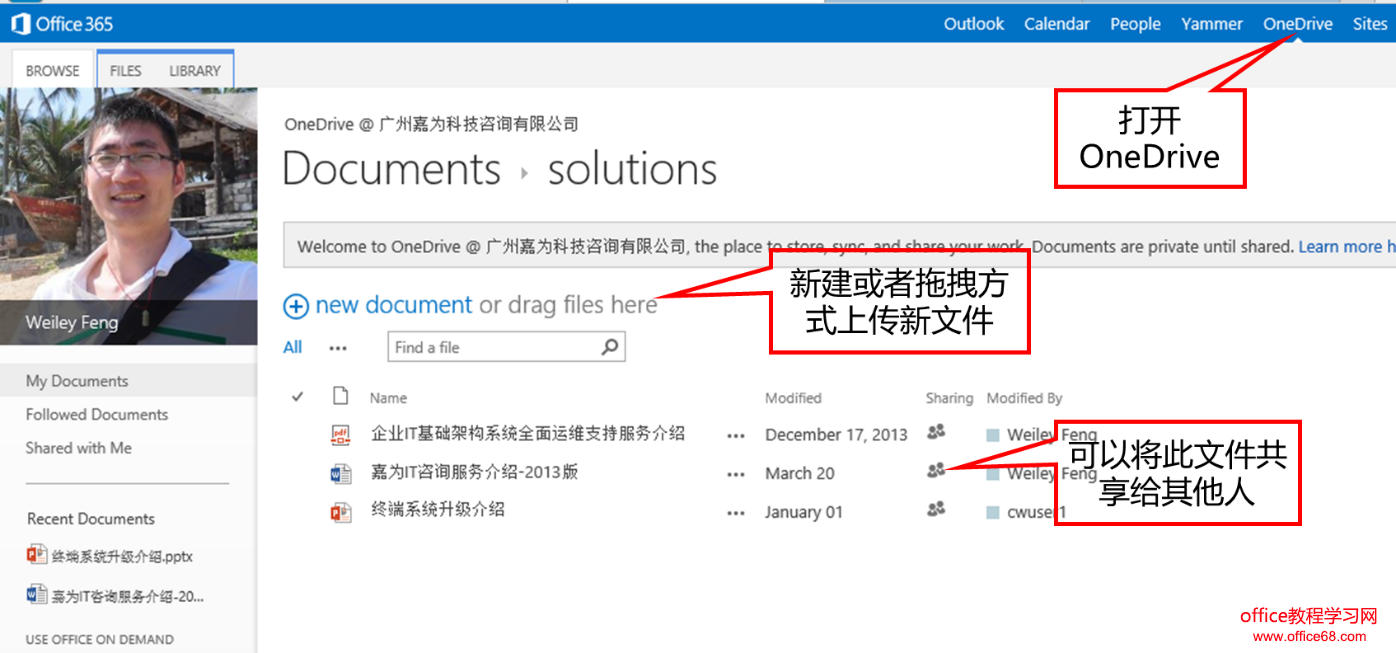This screenshot has width=1396, height=653.
Task: Sort by the Modified column header
Action: [793, 398]
